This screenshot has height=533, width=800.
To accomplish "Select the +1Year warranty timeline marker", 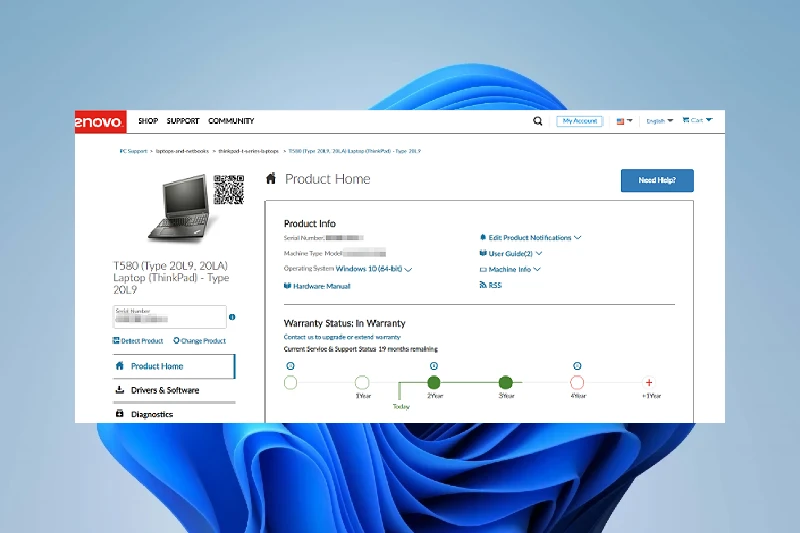I will tap(649, 383).
